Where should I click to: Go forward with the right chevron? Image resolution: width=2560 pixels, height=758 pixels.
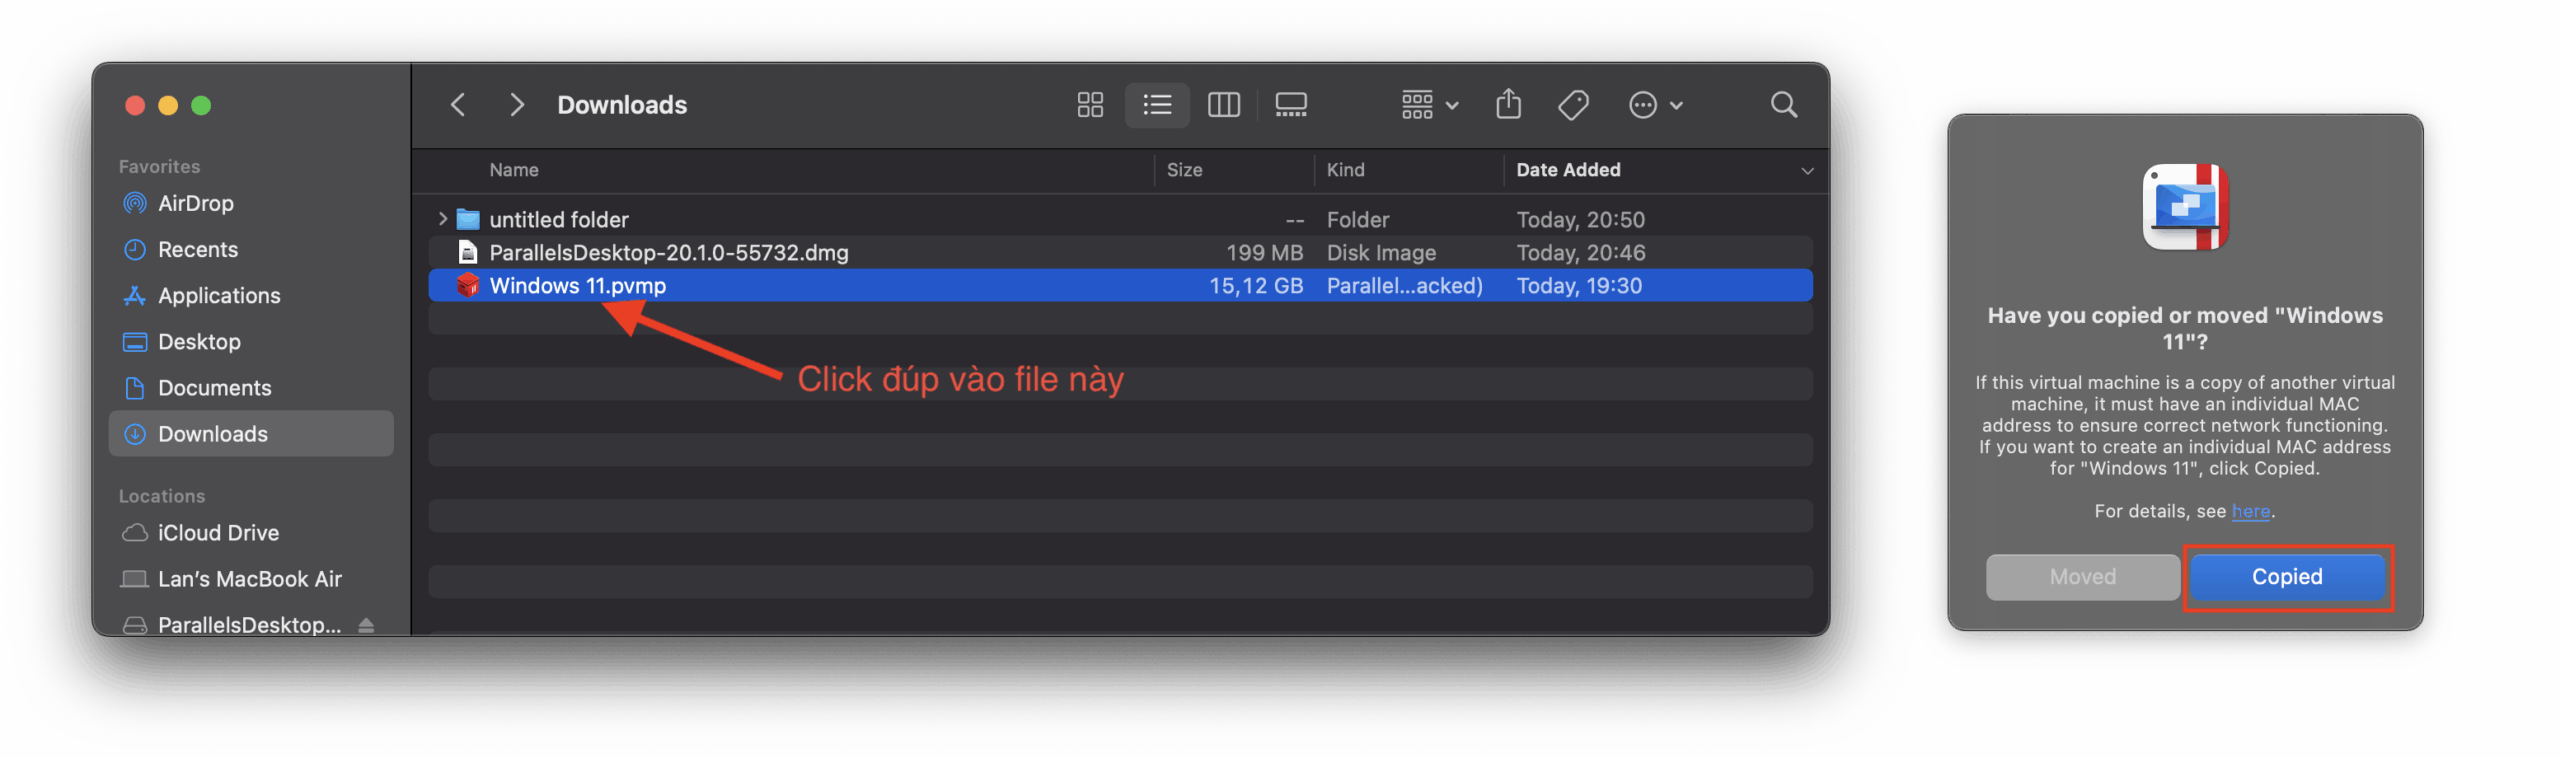pos(516,105)
